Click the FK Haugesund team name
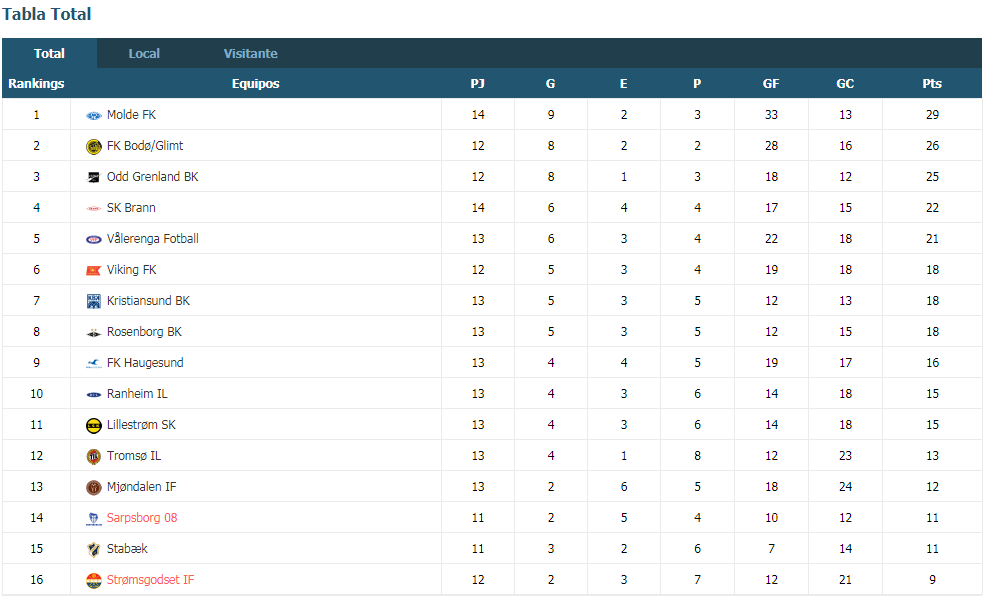 145,363
